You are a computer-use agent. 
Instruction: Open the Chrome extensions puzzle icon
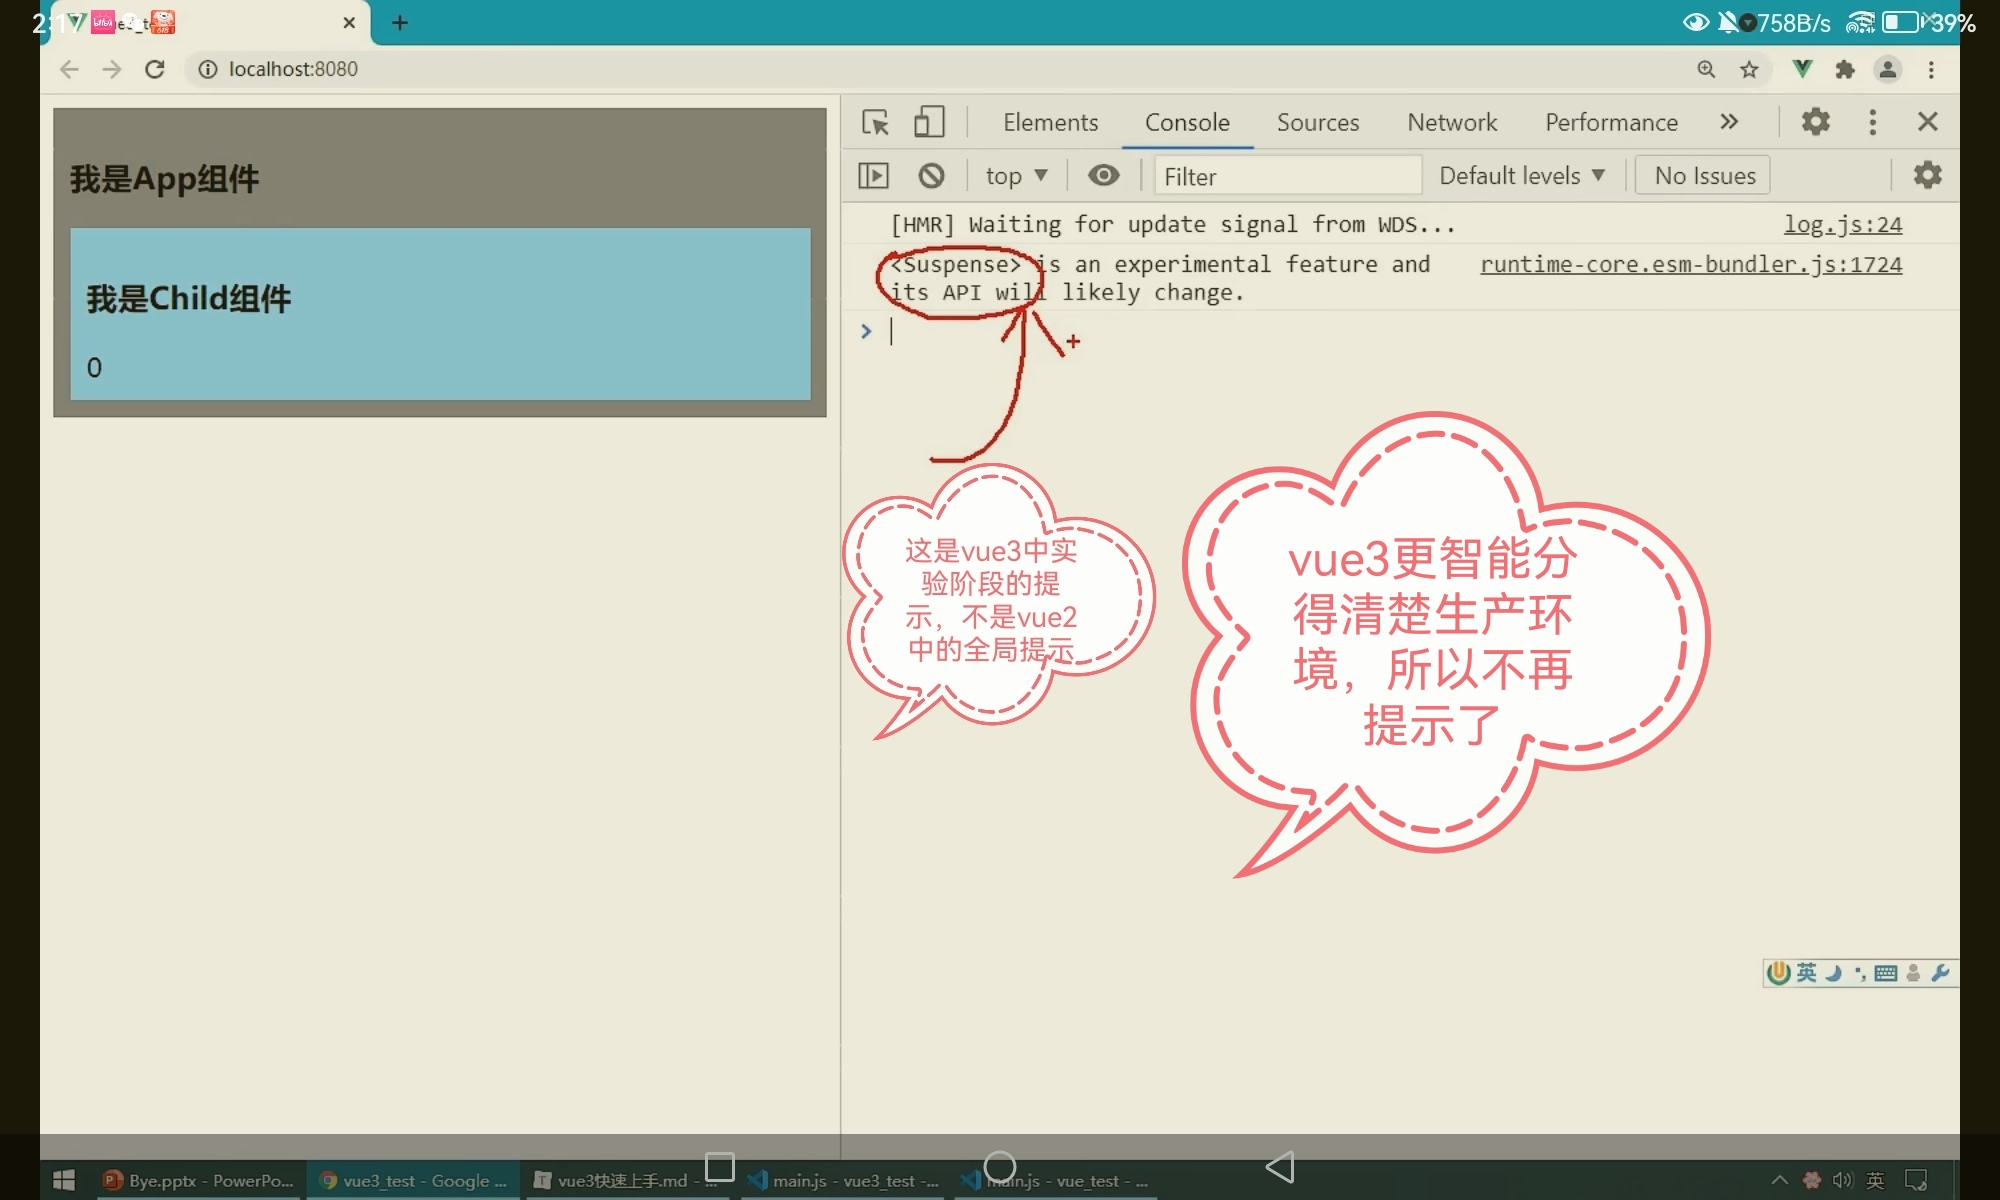(1845, 69)
